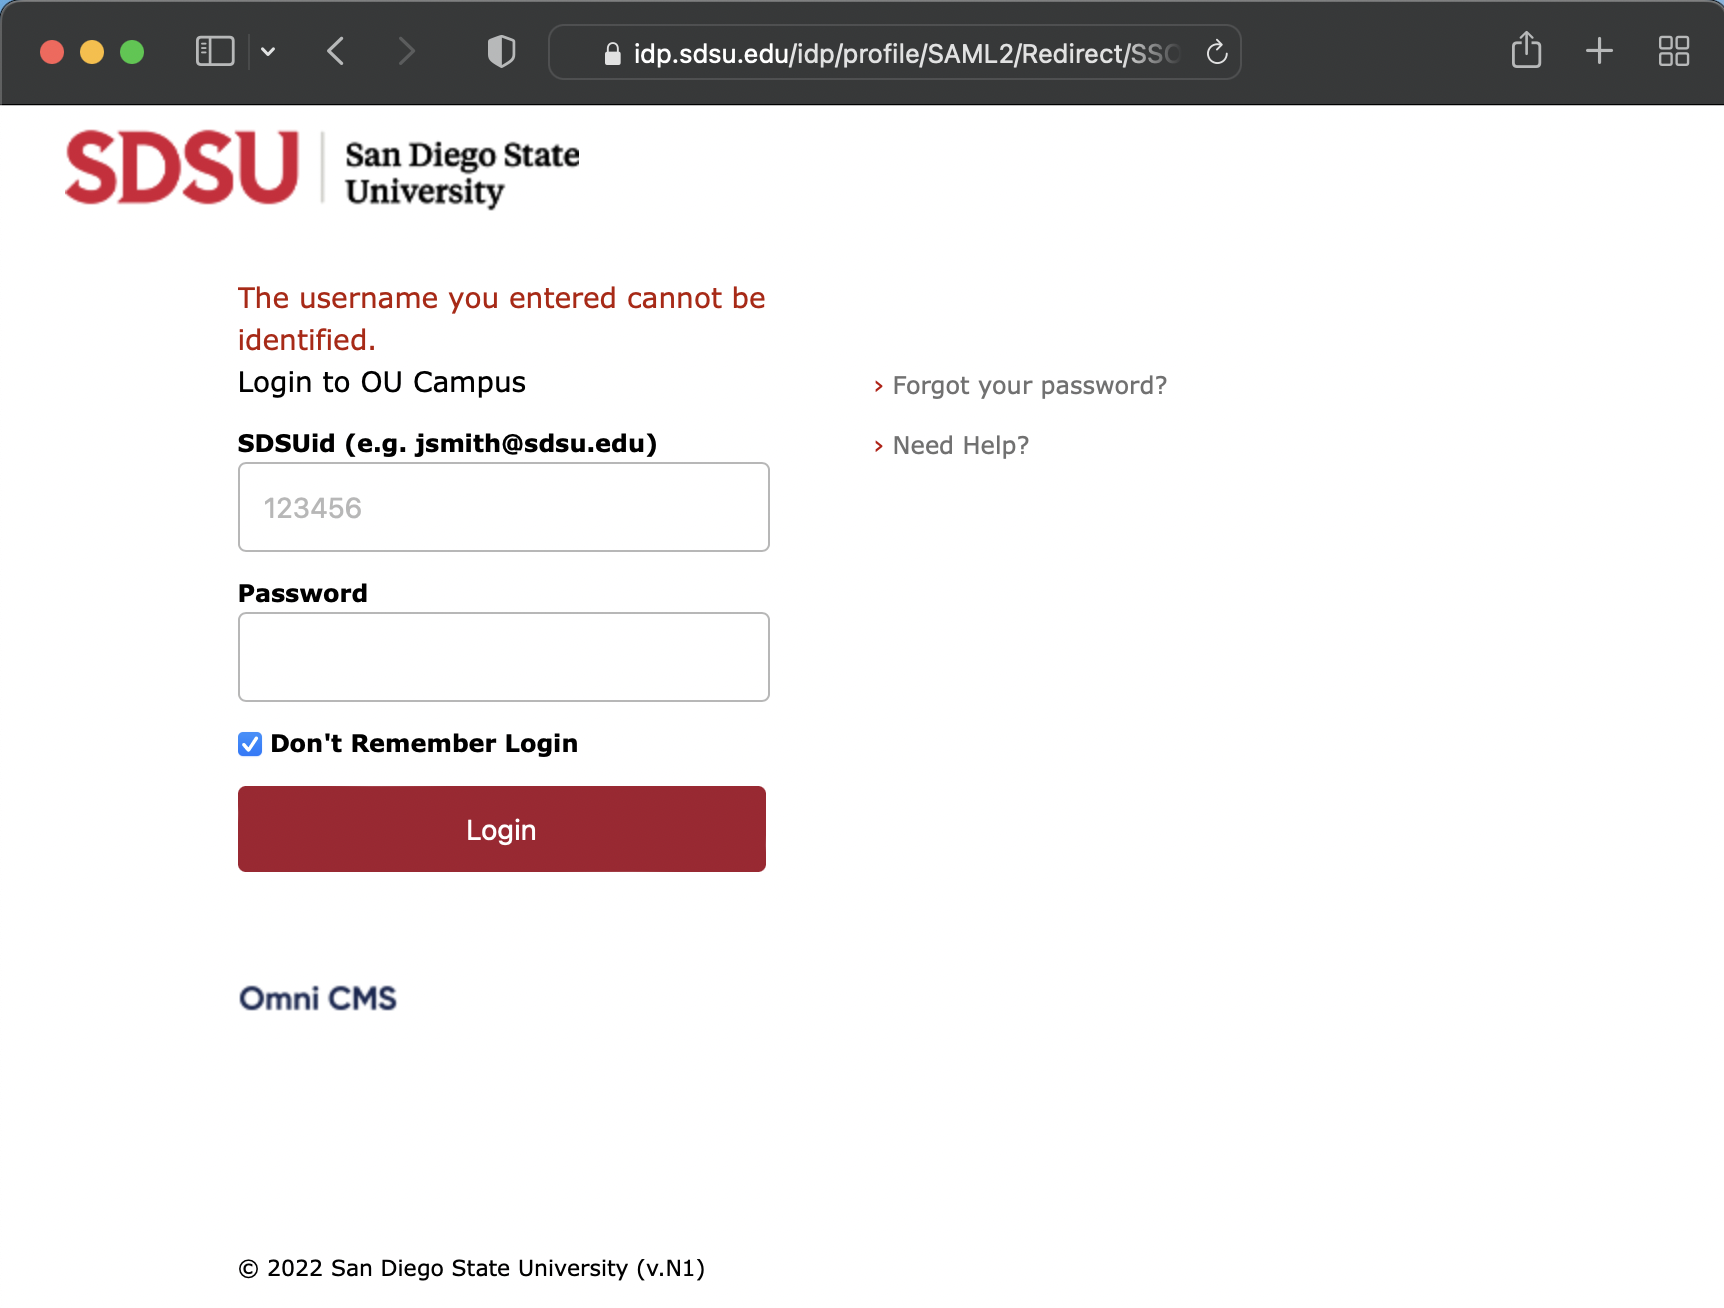
Task: Click the green fullscreen window button
Action: tap(132, 52)
